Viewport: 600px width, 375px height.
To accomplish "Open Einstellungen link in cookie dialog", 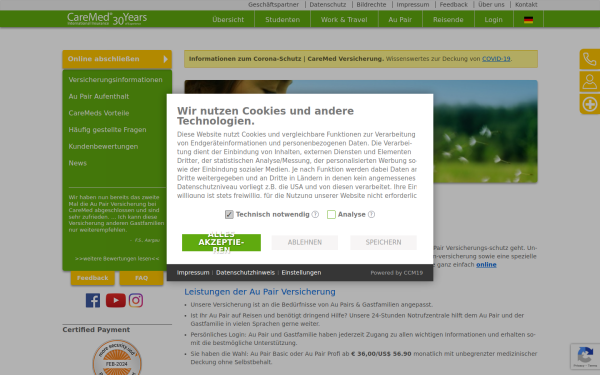I will point(301,273).
